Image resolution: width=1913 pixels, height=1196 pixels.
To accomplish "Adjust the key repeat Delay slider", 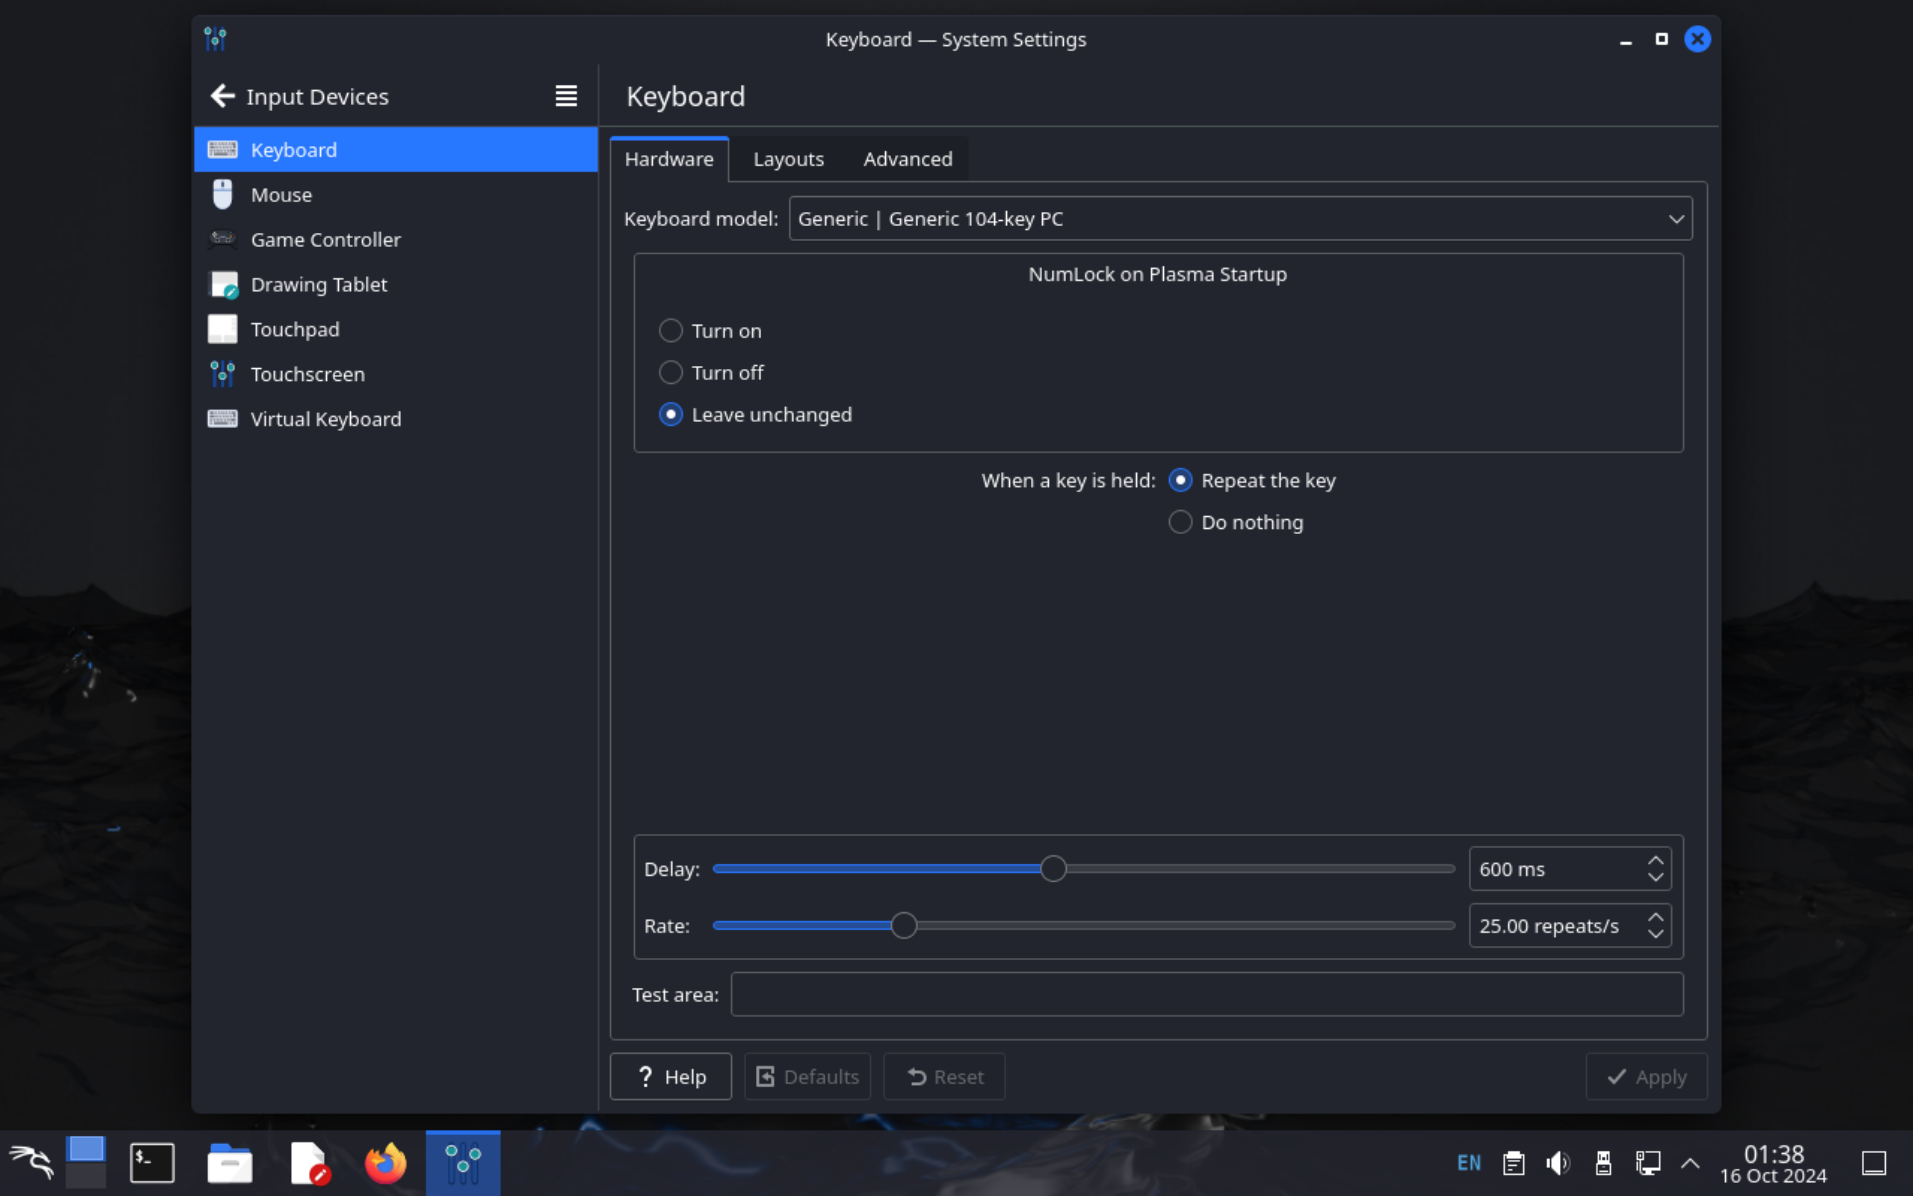I will click(x=1053, y=868).
